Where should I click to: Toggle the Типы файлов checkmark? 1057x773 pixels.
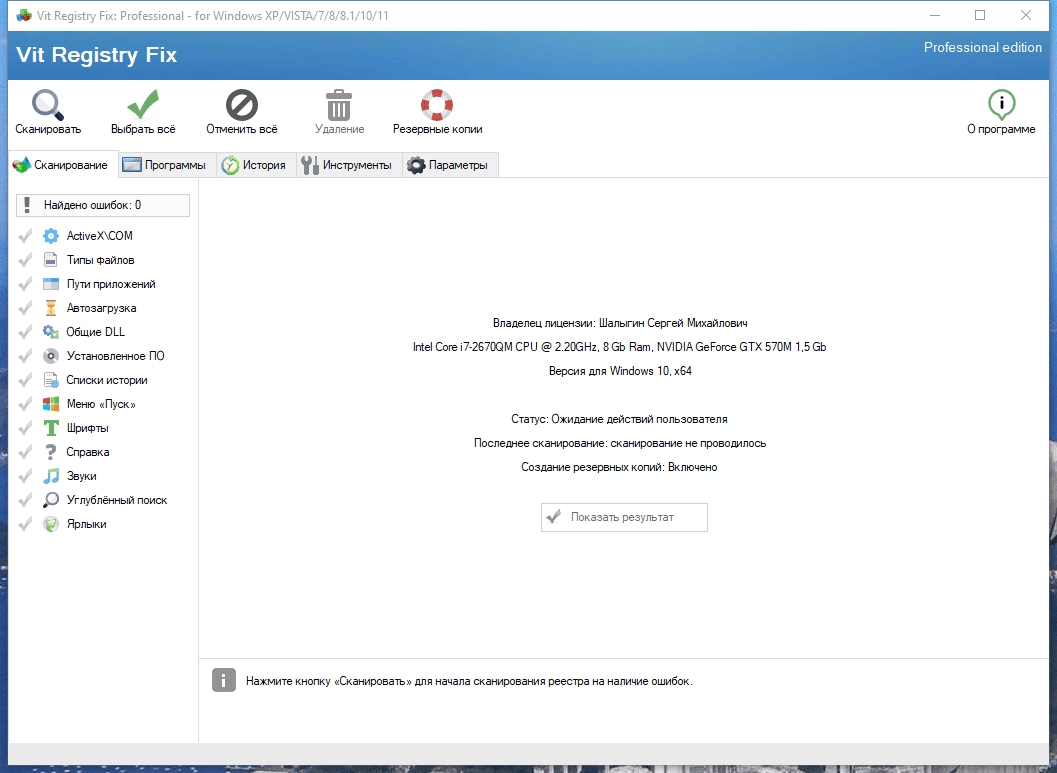[x=25, y=260]
